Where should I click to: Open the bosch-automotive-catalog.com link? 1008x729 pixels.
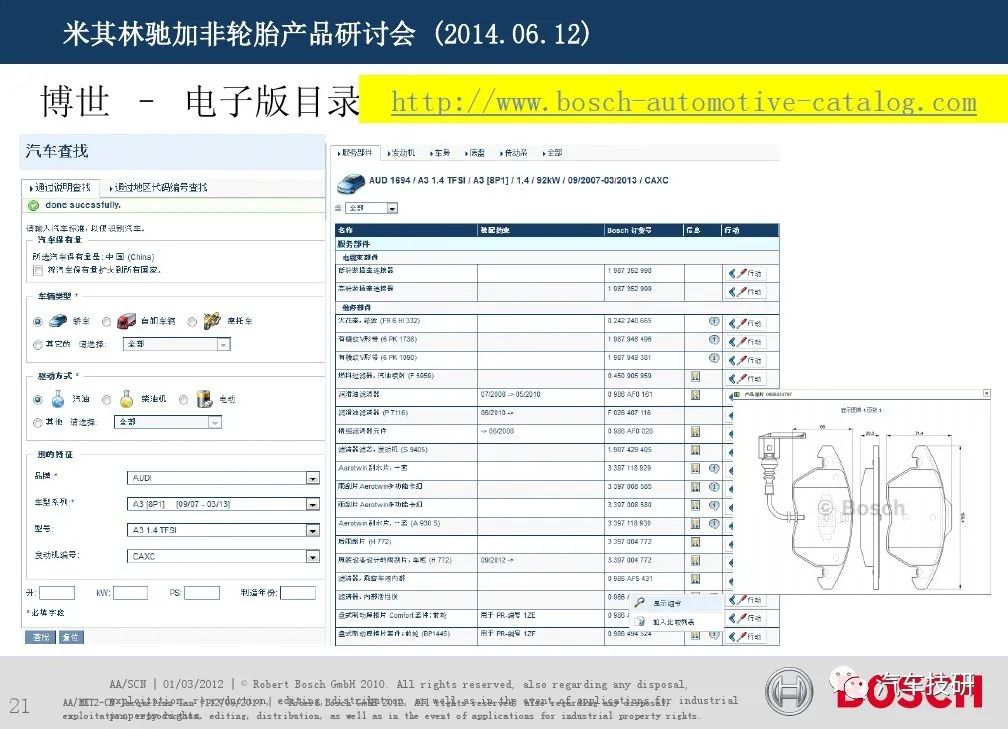(x=683, y=103)
